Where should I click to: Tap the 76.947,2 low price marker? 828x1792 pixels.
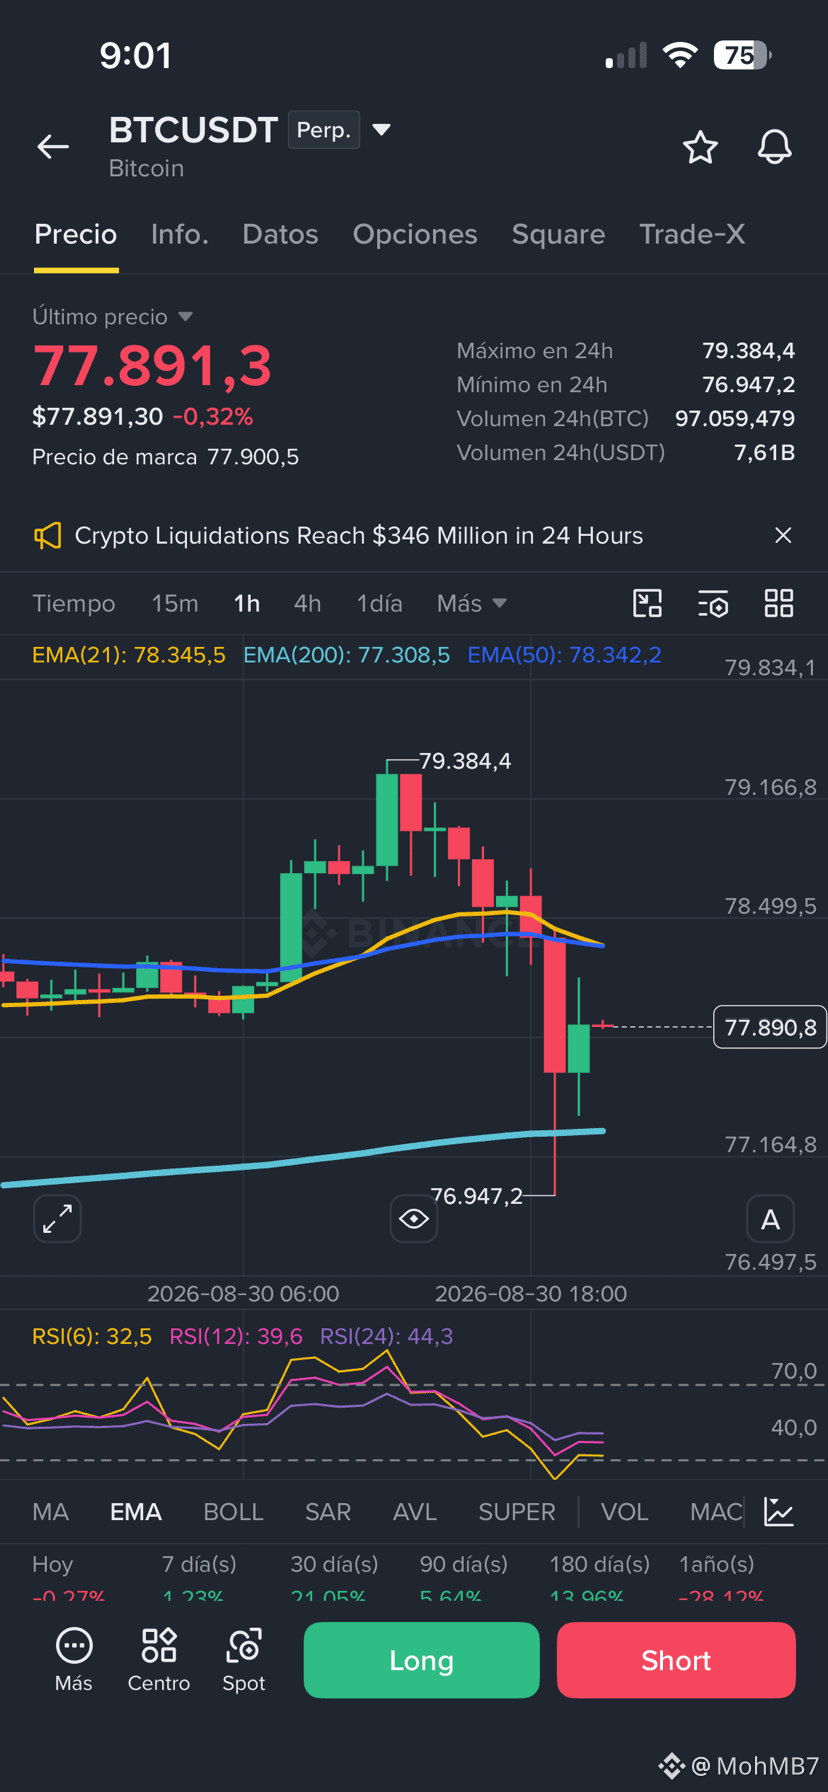pos(476,1196)
